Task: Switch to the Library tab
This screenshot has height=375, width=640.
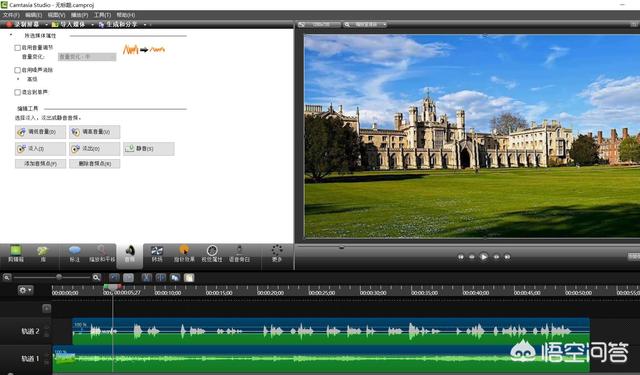Action: pos(42,254)
